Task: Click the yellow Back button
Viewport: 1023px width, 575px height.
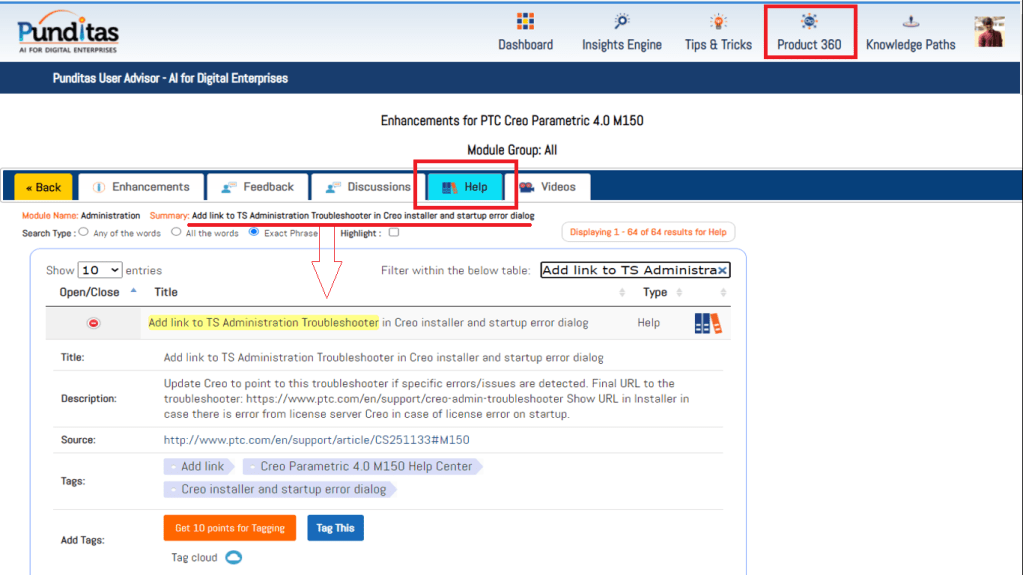Action: coord(43,187)
